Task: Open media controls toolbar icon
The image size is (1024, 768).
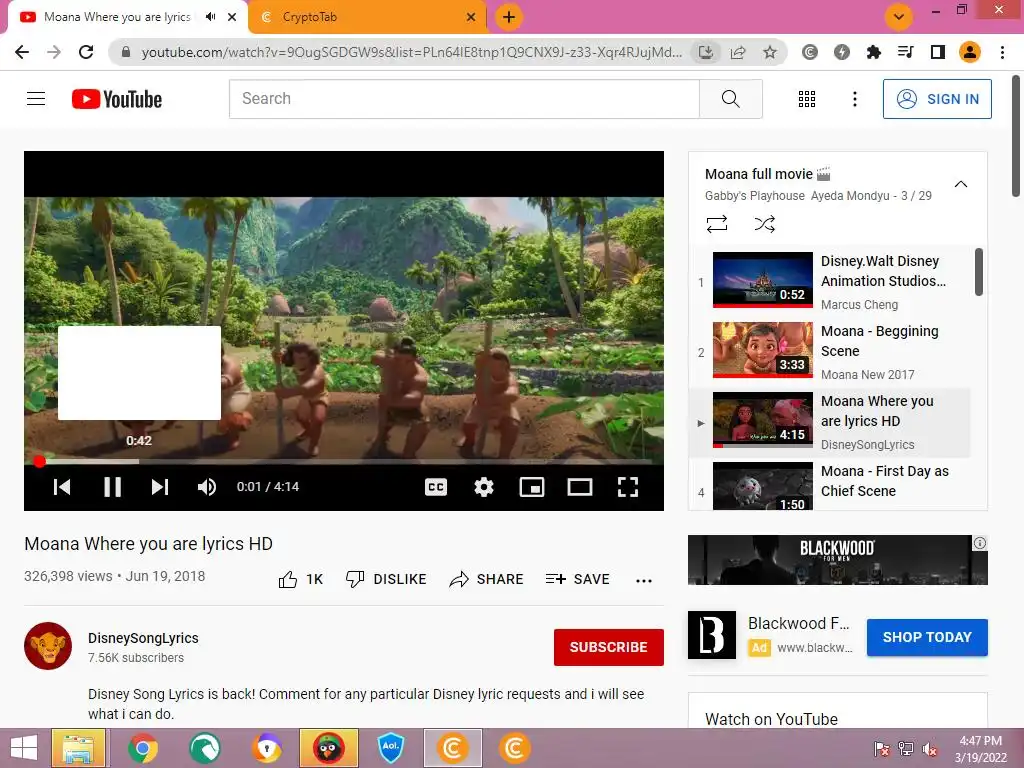Action: [905, 52]
